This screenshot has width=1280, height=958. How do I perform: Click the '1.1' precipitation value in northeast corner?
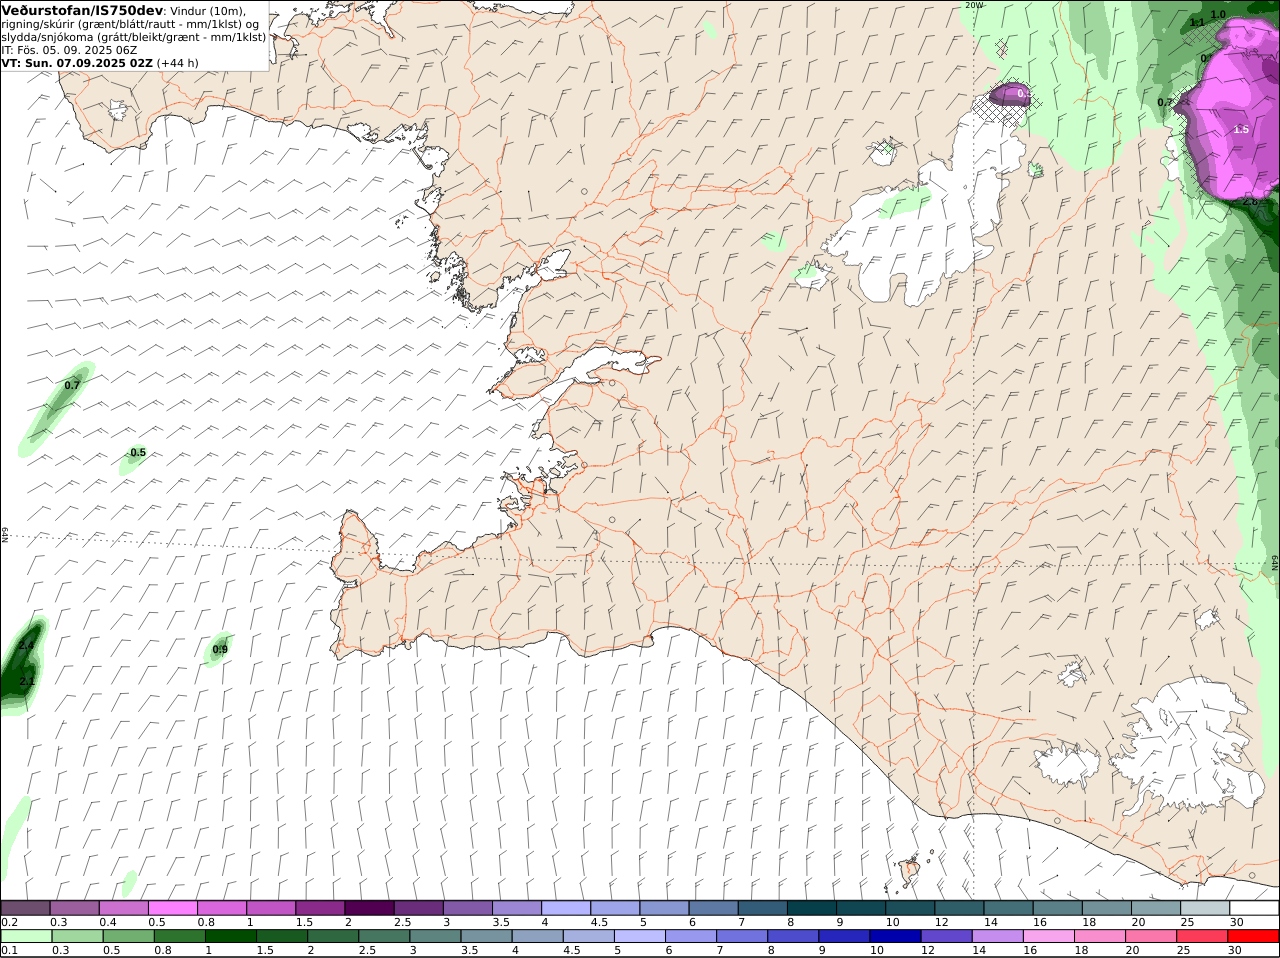coord(1197,22)
